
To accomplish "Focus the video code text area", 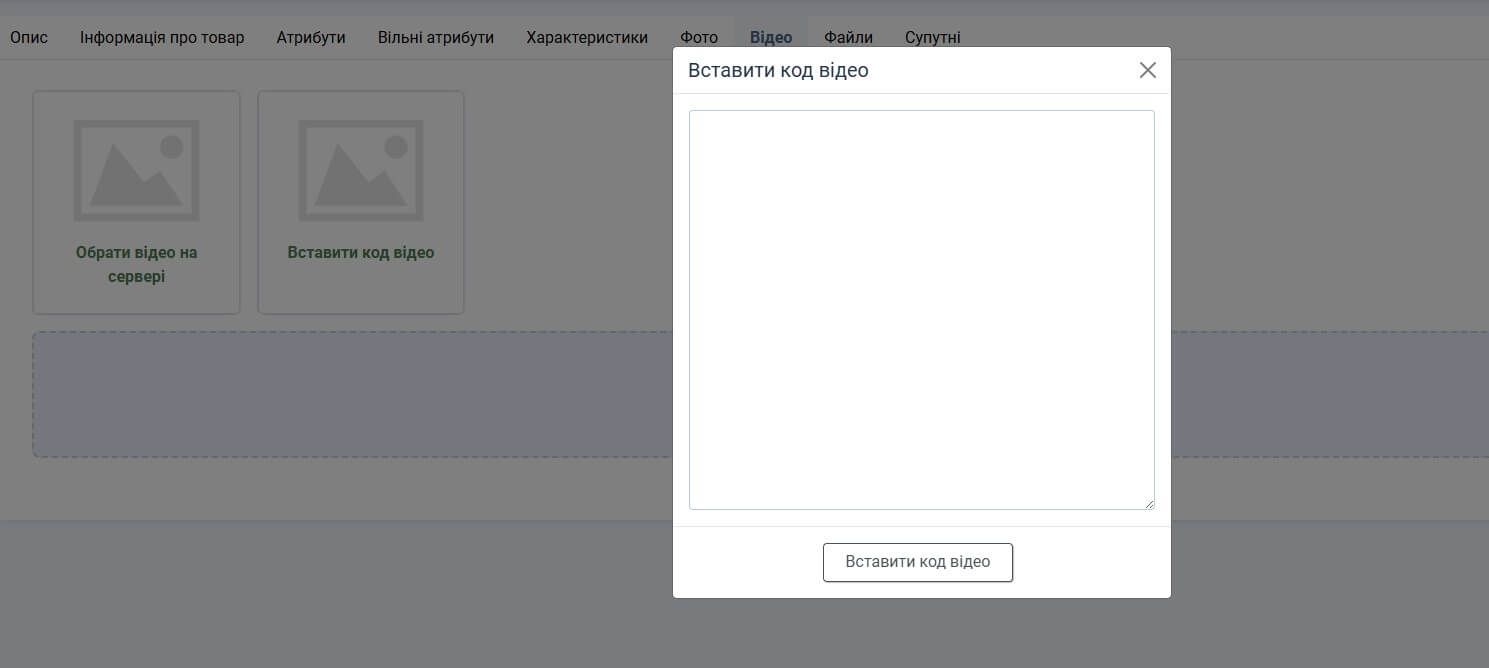I will (921, 309).
